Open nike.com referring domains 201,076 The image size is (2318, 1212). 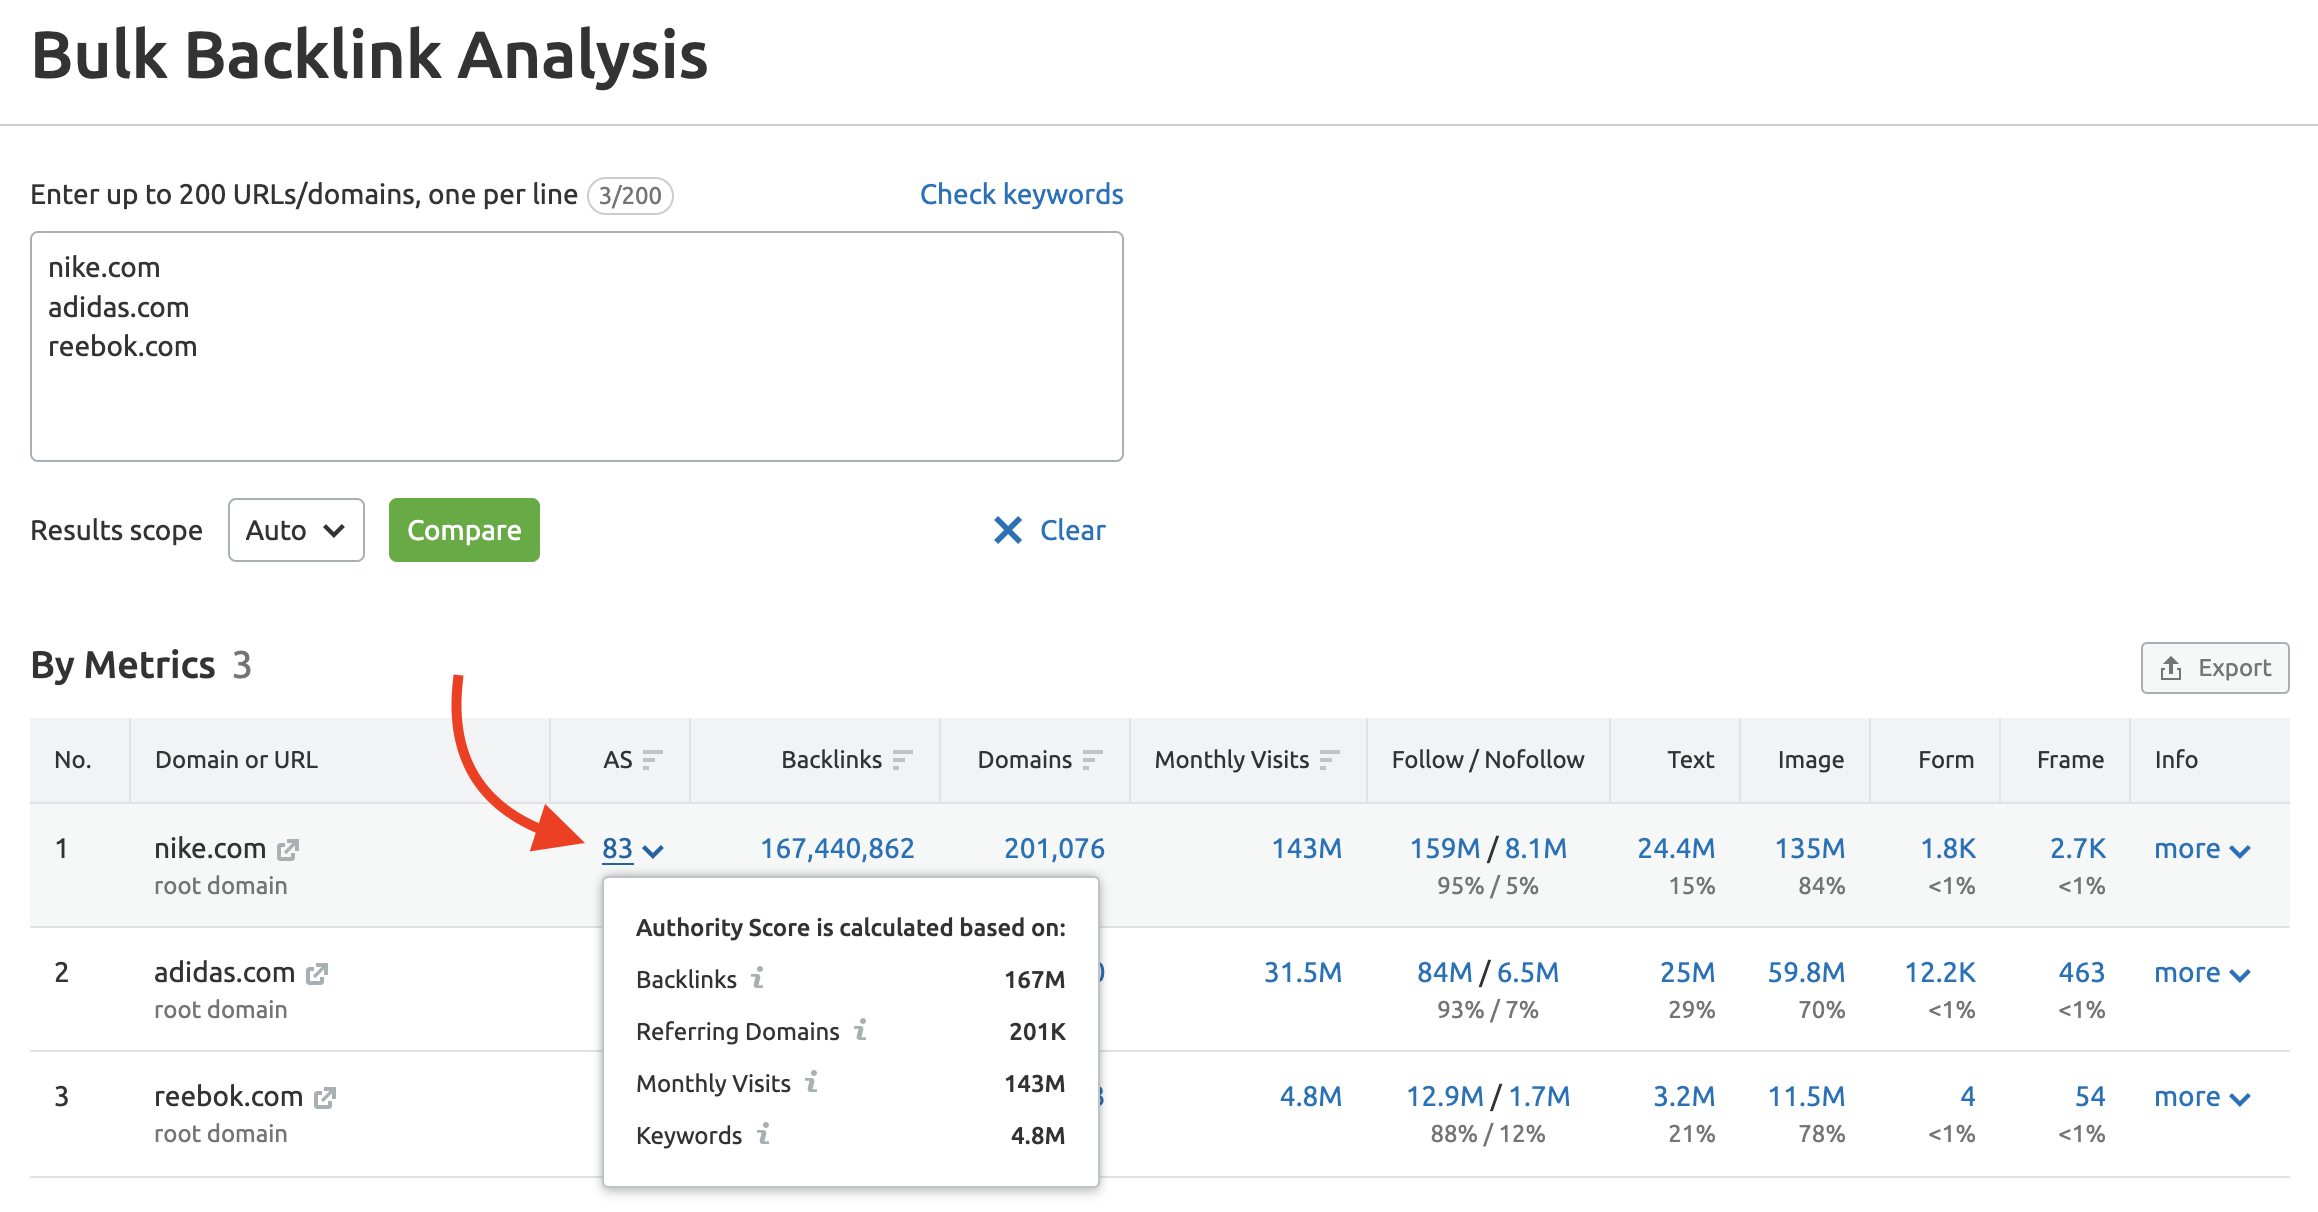click(1054, 849)
